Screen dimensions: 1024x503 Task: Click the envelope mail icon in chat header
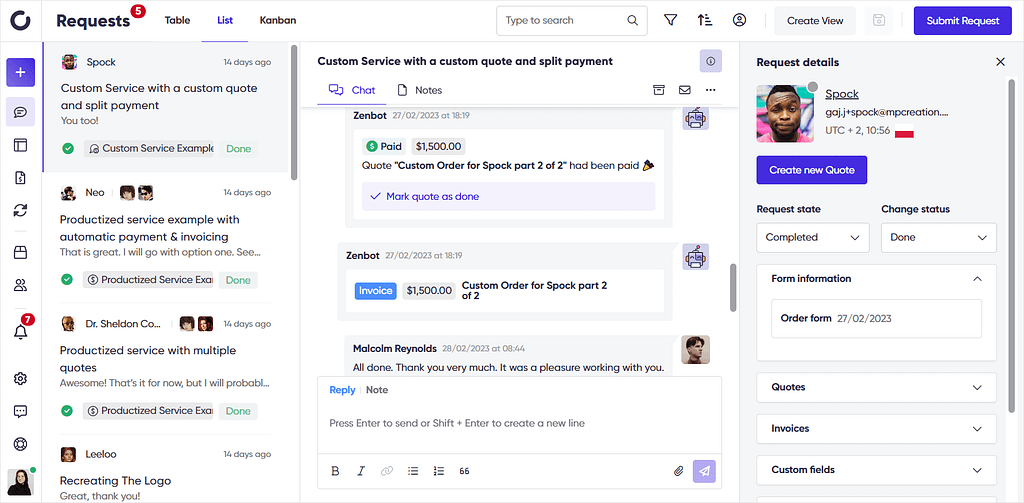pos(684,90)
